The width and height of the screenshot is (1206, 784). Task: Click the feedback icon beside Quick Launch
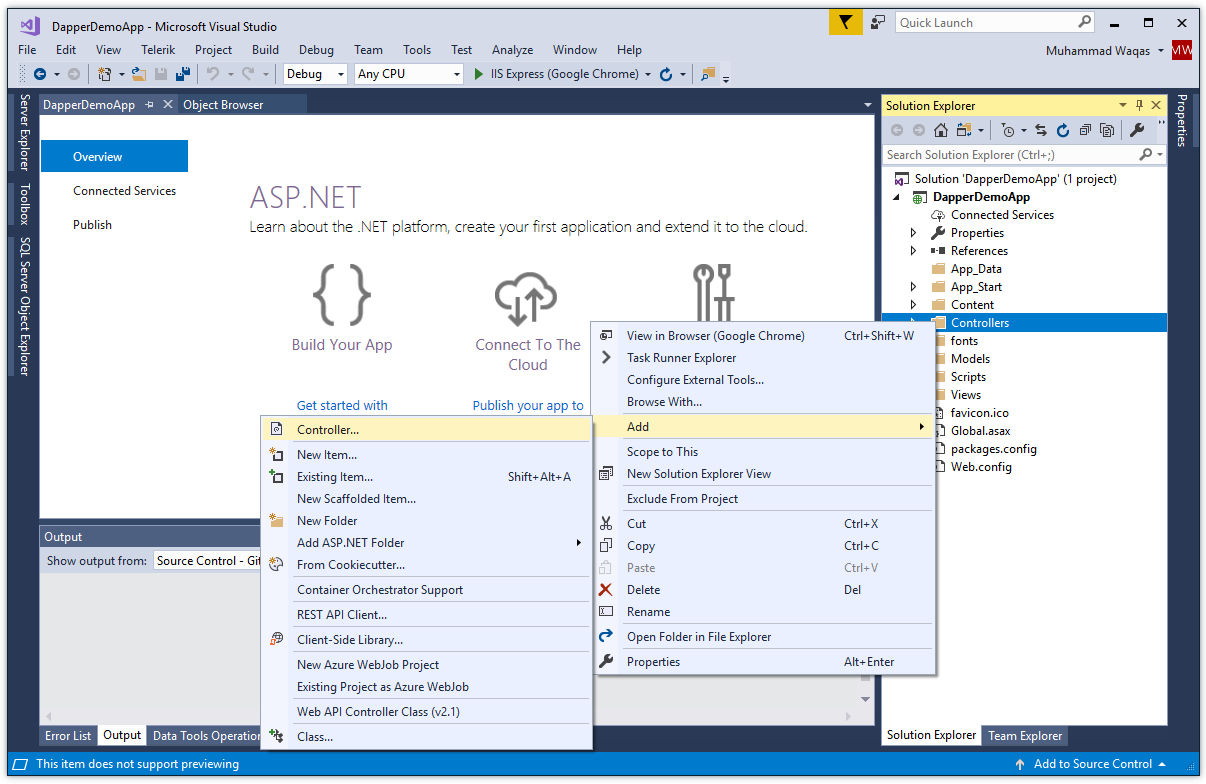click(x=878, y=22)
